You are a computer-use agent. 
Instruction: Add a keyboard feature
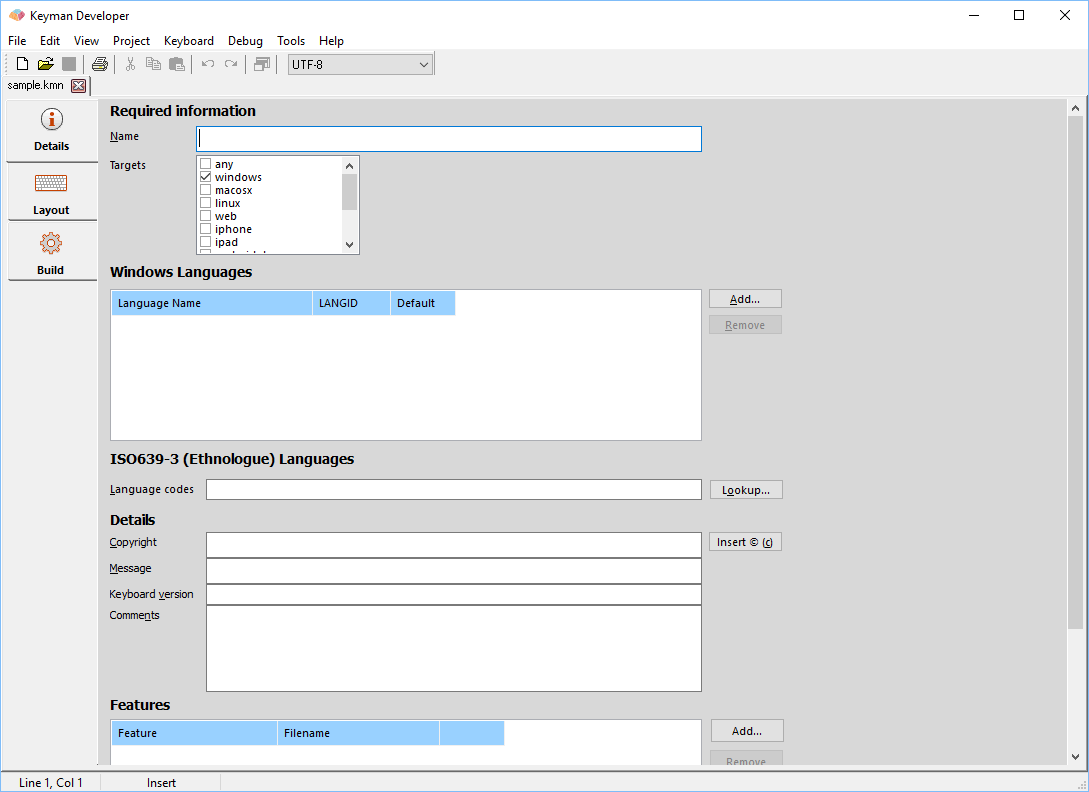(747, 731)
